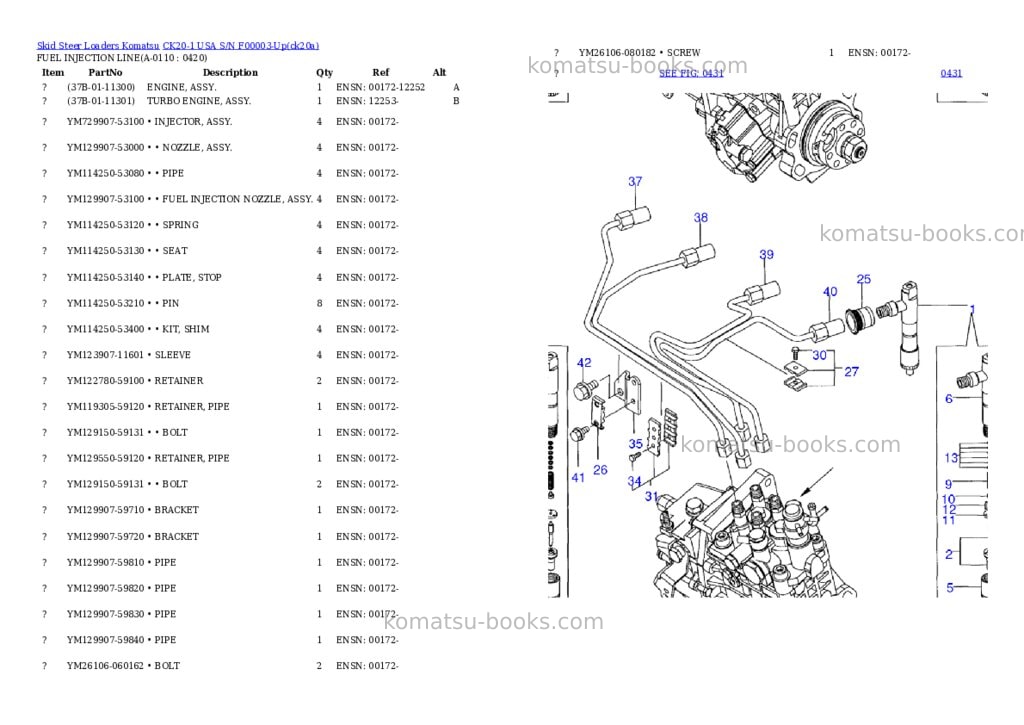Click callout number 42 in diagram

click(x=584, y=362)
